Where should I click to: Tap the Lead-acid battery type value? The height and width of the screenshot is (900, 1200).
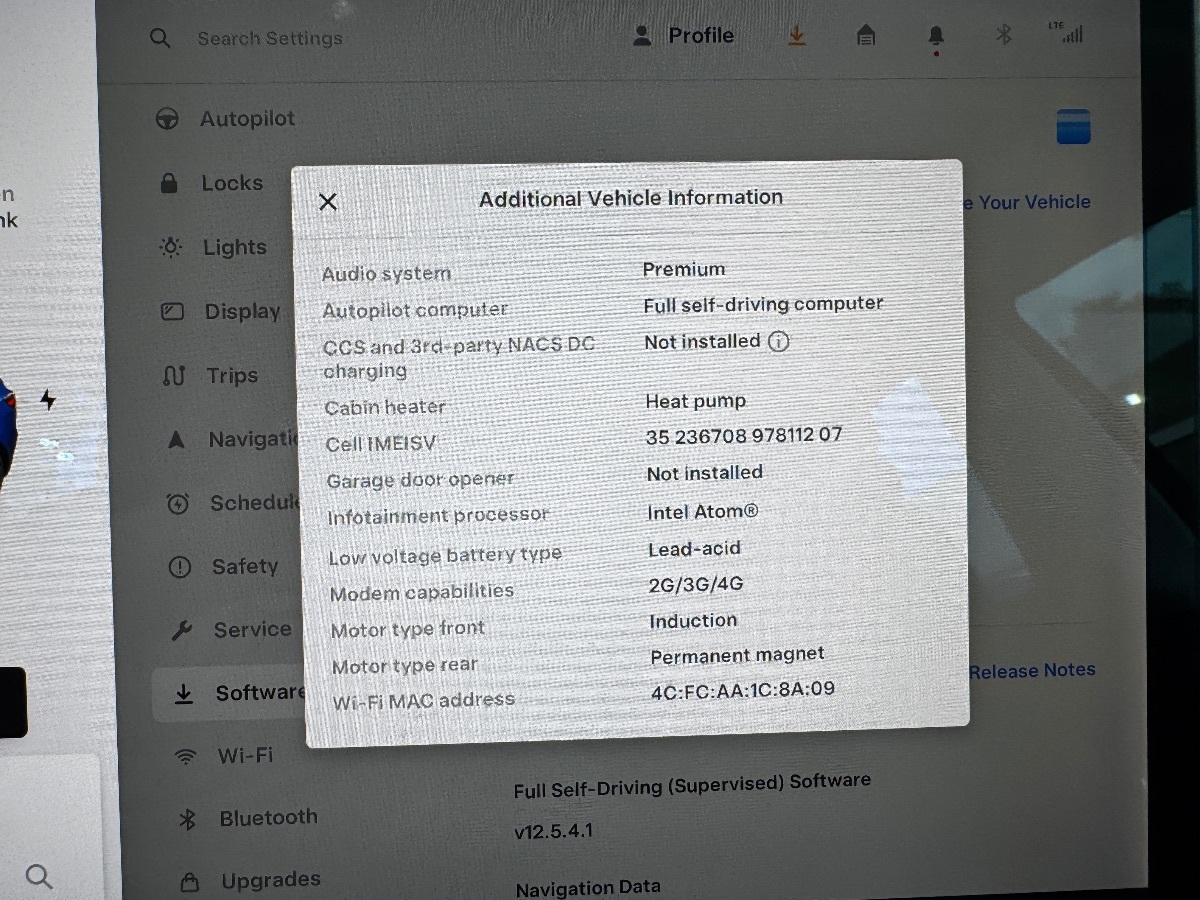point(694,549)
